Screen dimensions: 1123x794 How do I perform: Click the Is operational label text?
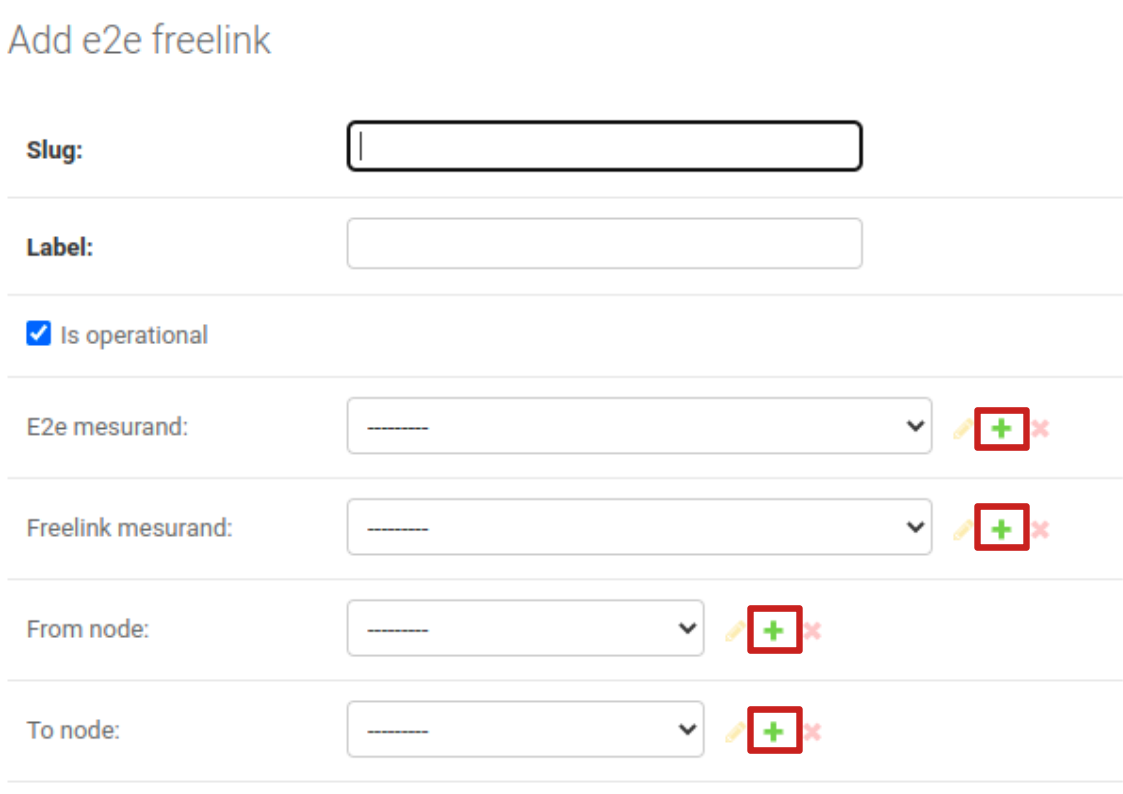coord(134,335)
